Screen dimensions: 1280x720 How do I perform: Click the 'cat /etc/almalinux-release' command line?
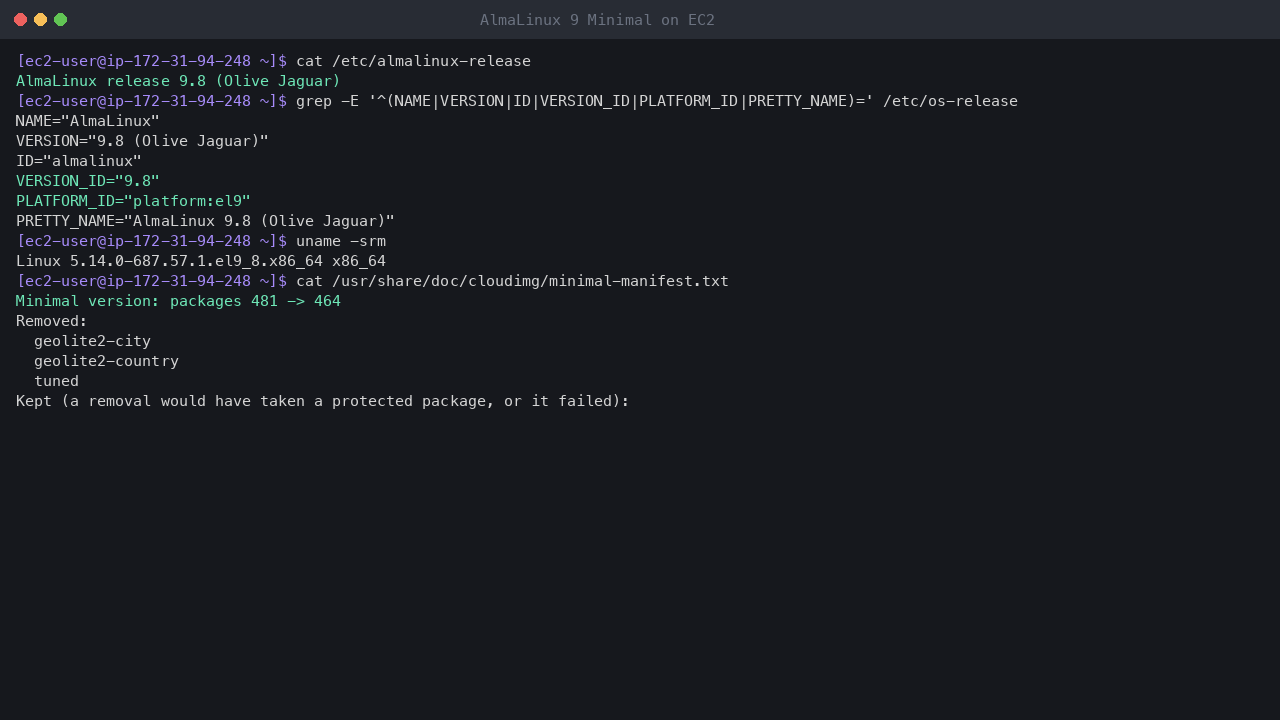(x=273, y=61)
